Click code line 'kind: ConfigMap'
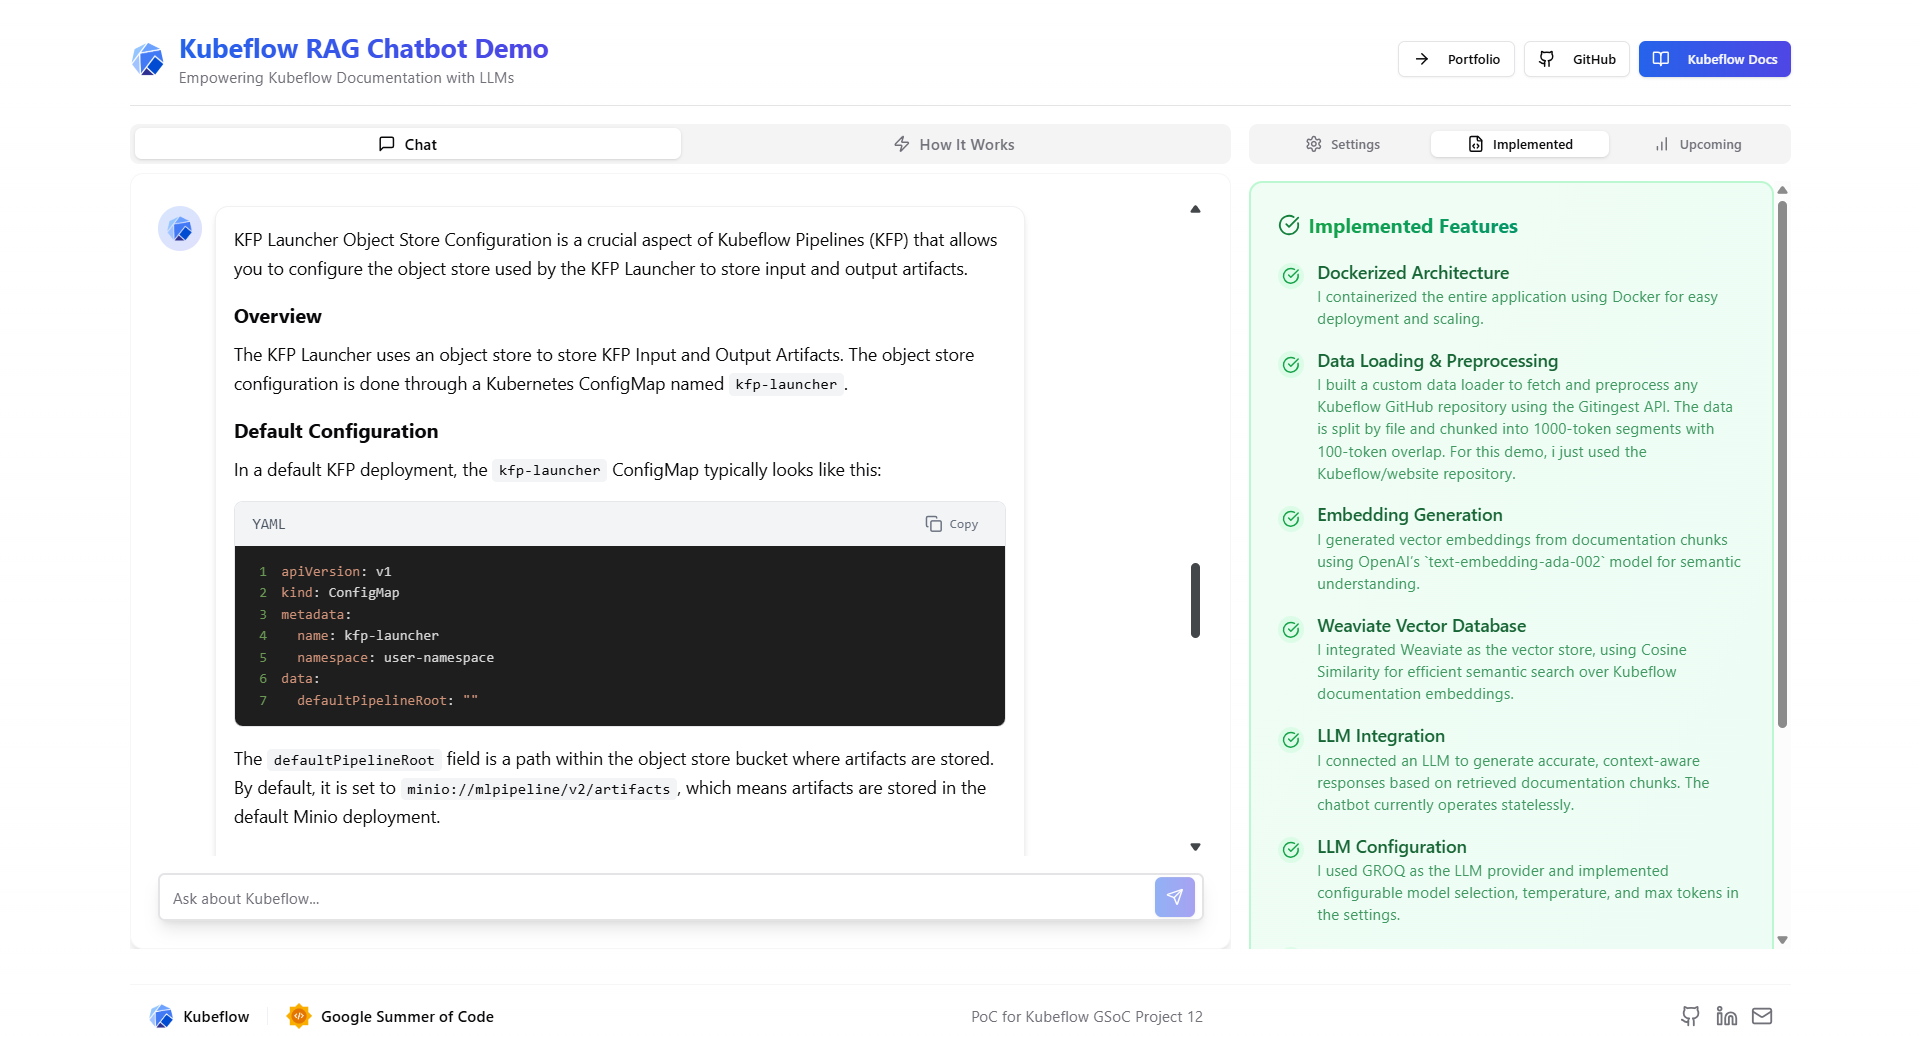 340,593
